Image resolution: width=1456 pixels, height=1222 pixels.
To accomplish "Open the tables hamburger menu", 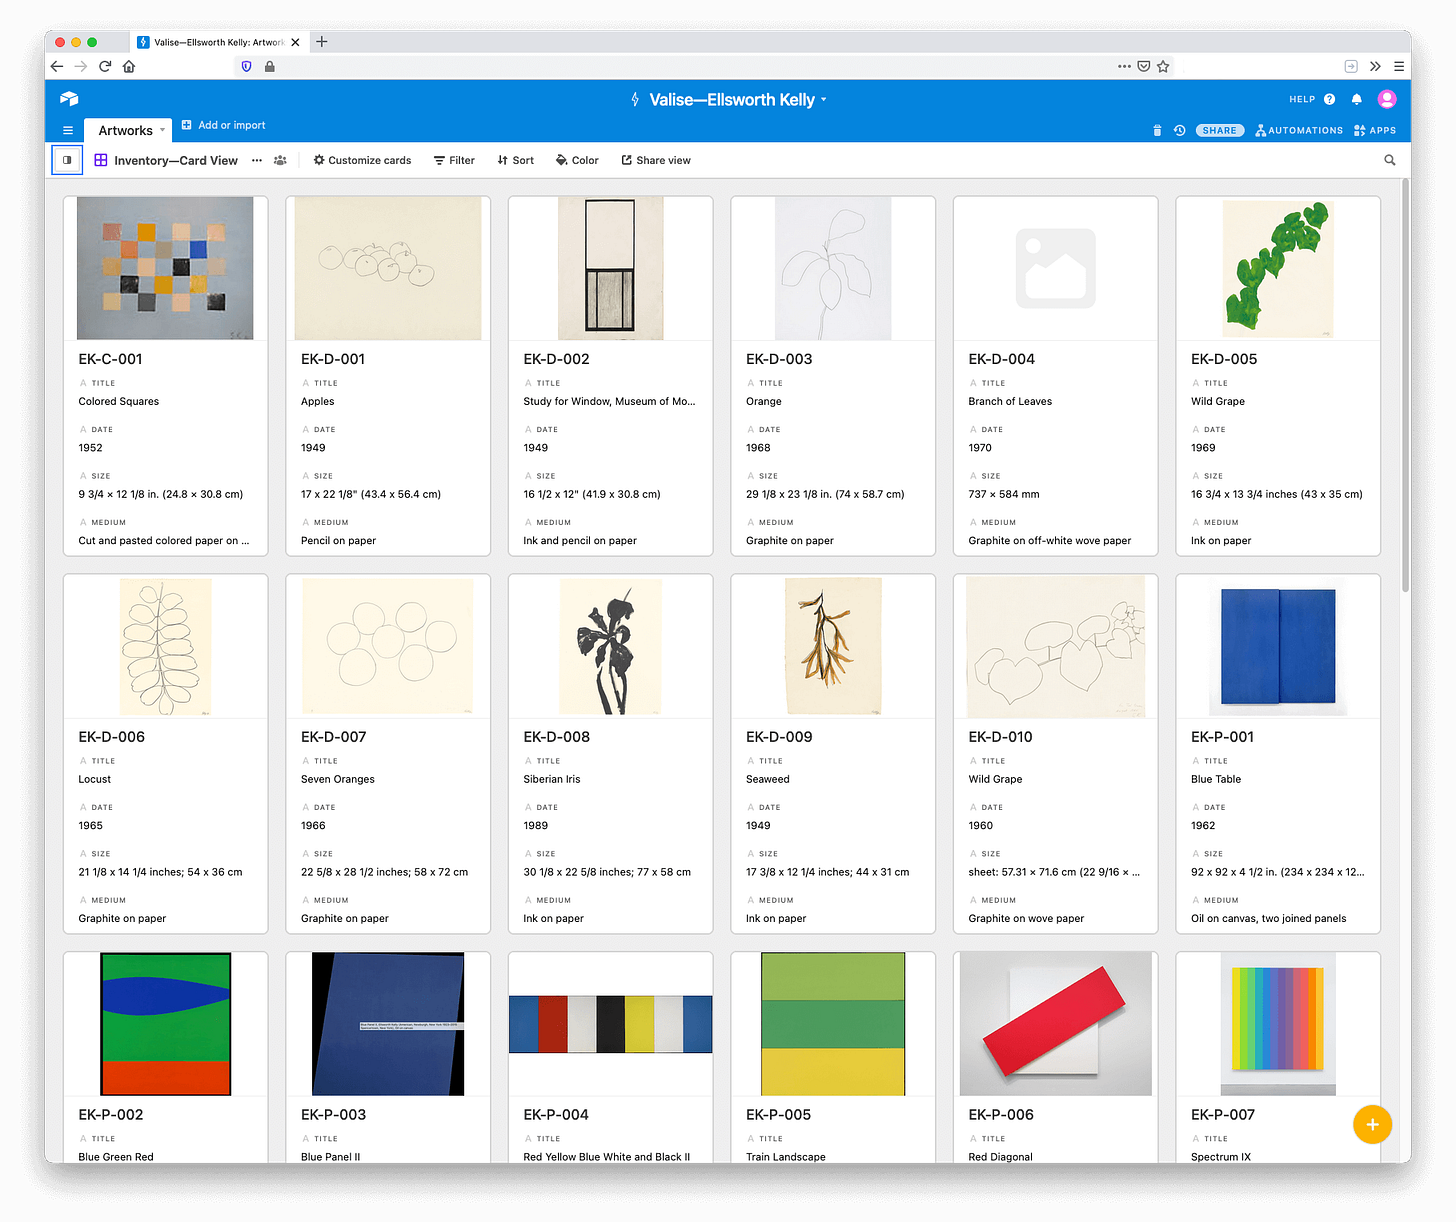I will [x=68, y=131].
